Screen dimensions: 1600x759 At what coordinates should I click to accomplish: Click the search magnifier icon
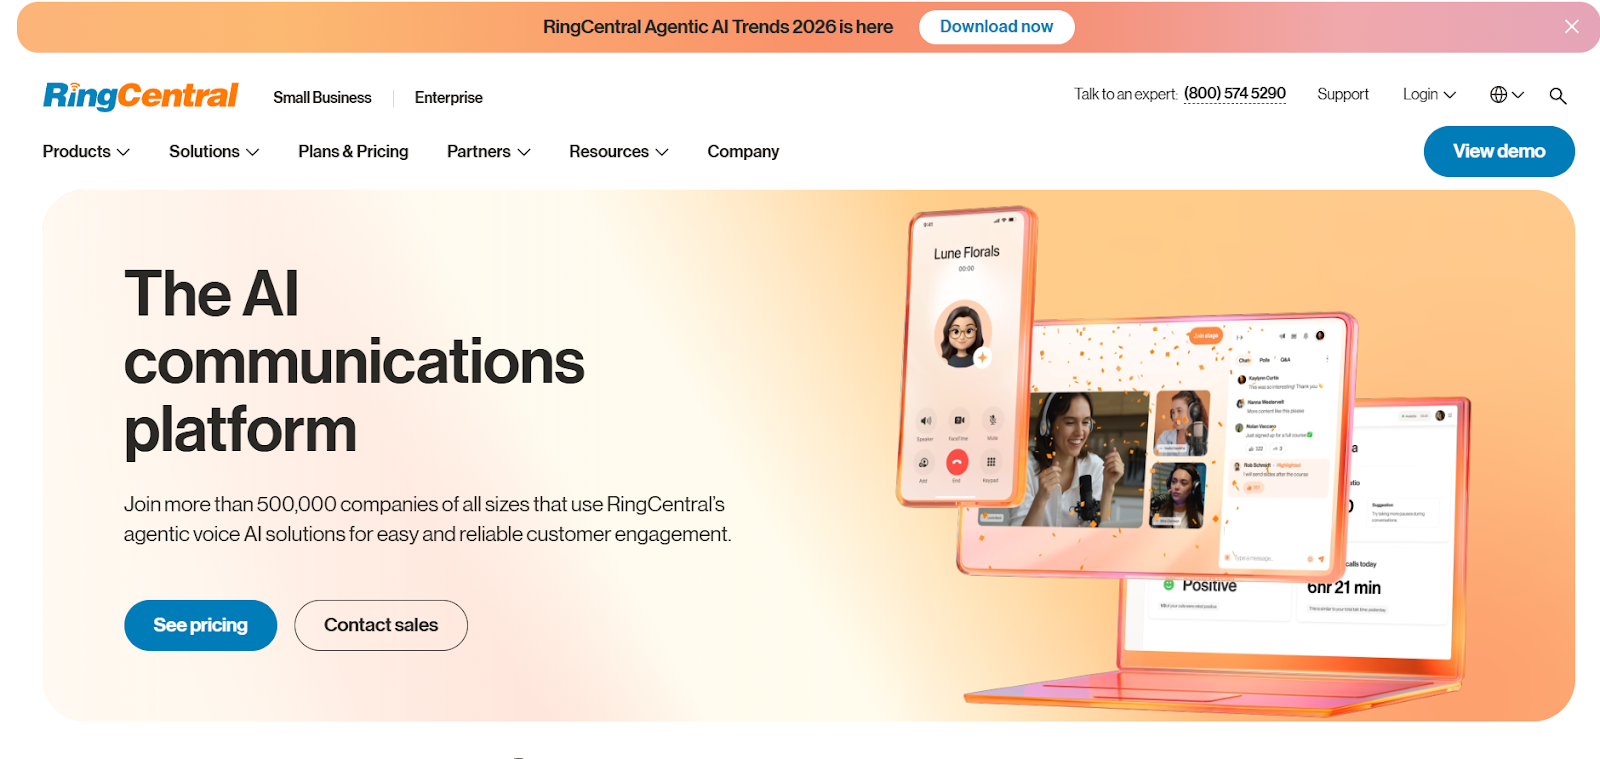tap(1558, 96)
